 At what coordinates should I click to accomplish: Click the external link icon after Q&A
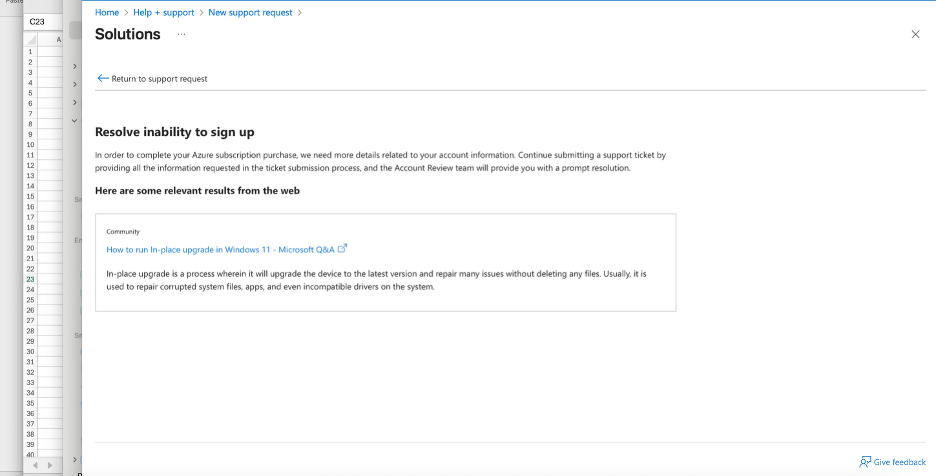(x=342, y=248)
